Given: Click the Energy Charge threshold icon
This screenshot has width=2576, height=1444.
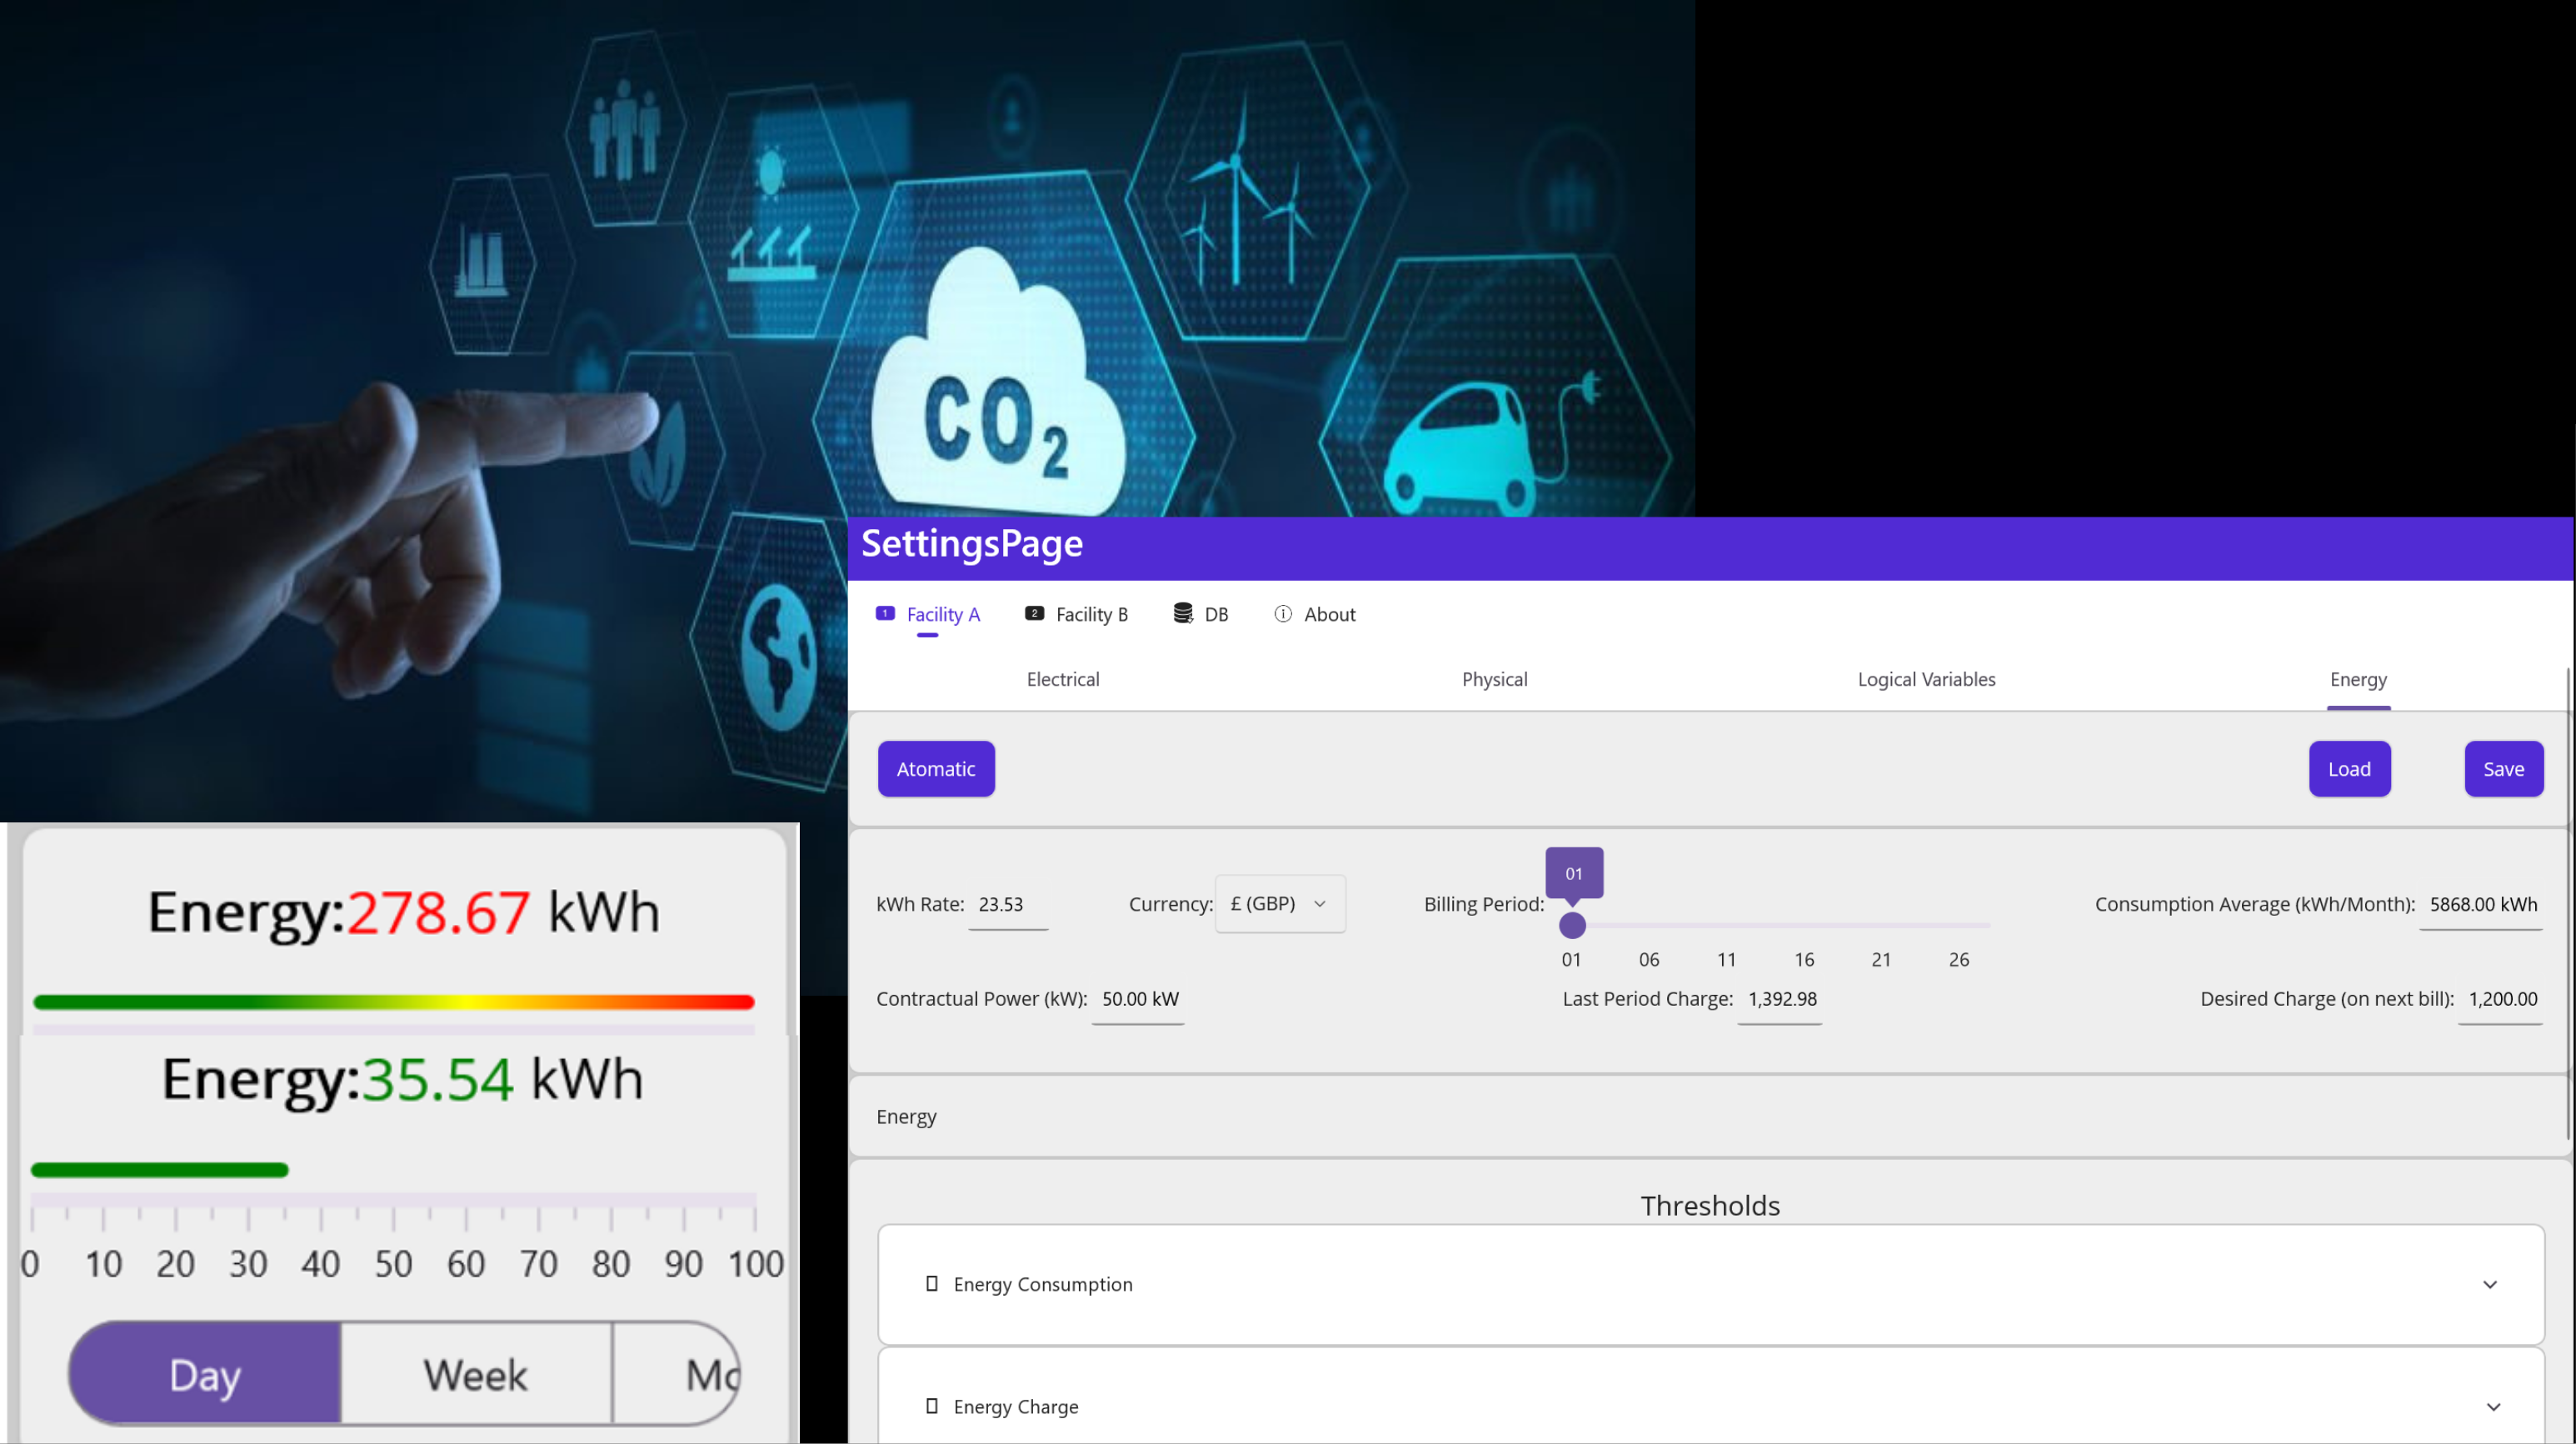Looking at the screenshot, I should click(x=932, y=1406).
